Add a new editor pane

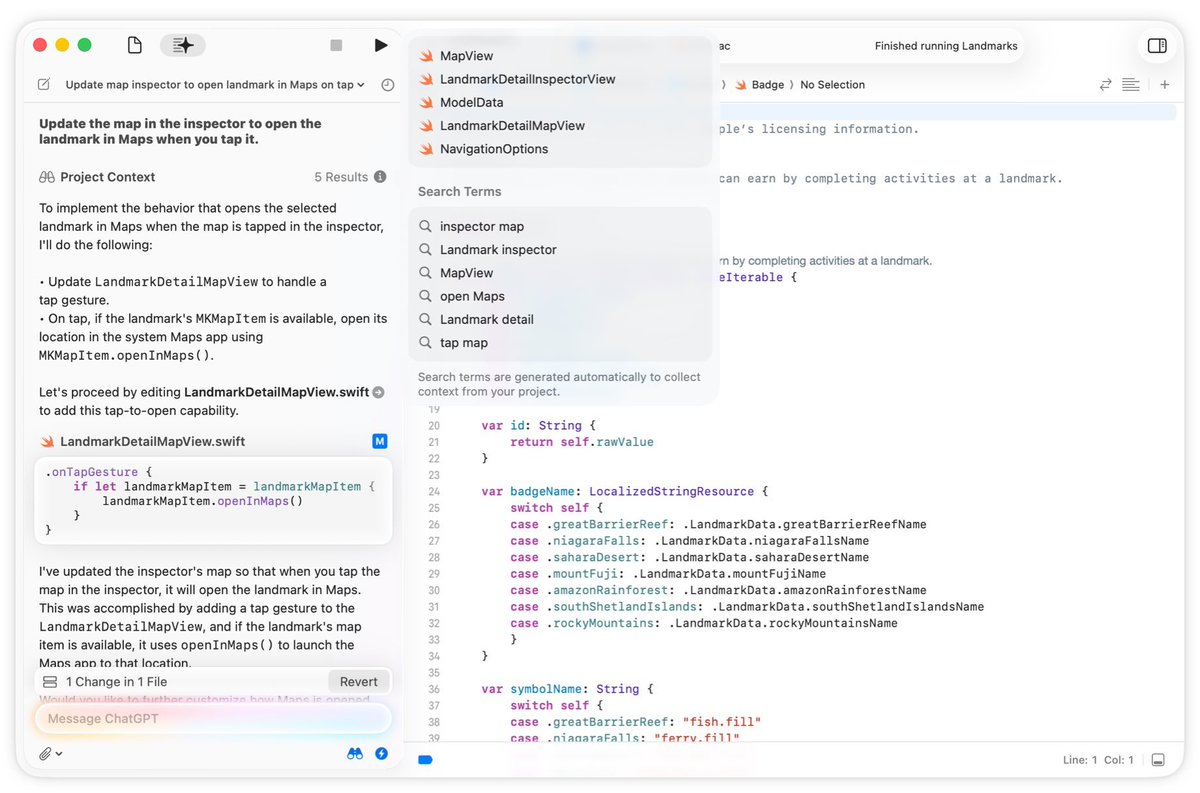click(1165, 85)
